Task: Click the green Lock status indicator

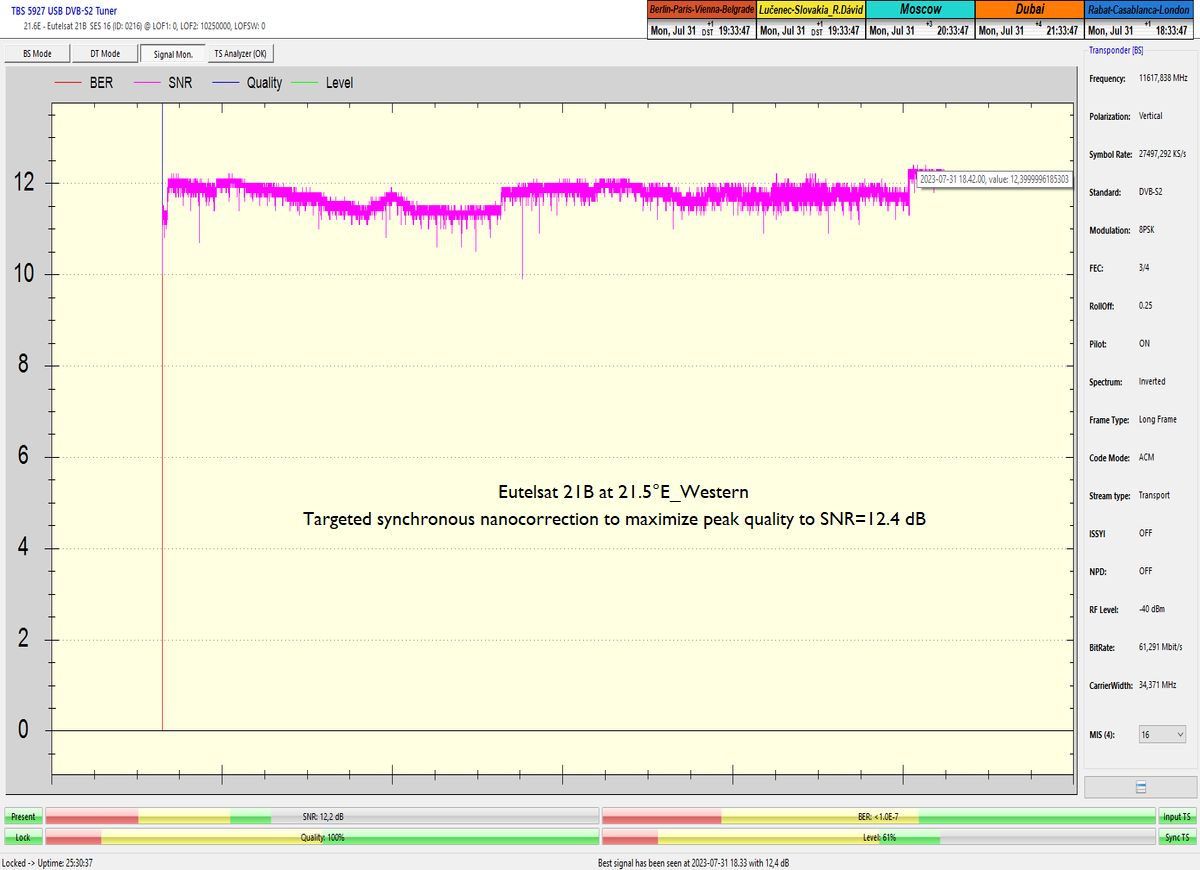Action: (23, 837)
